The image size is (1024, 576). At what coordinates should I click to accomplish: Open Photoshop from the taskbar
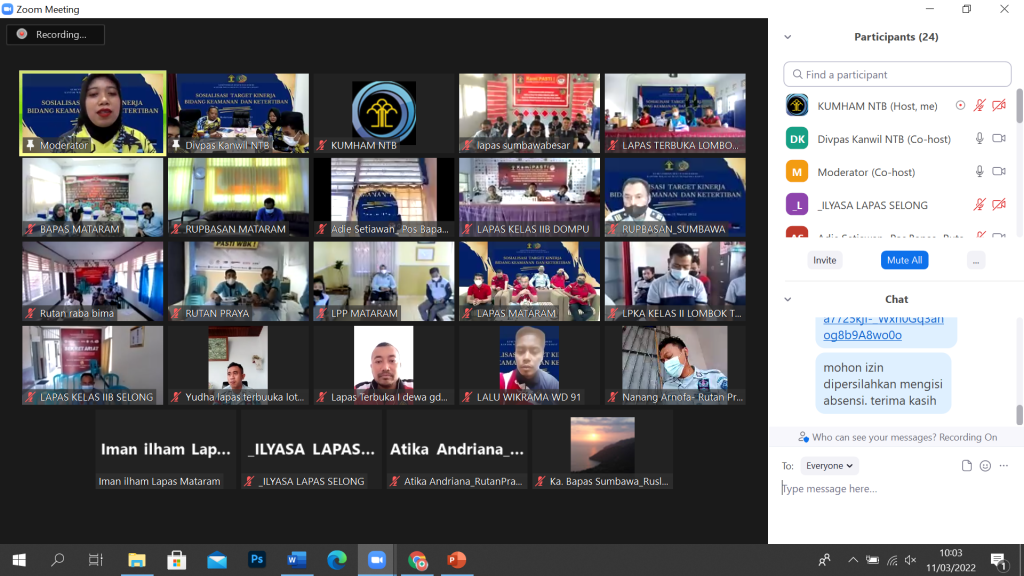257,560
